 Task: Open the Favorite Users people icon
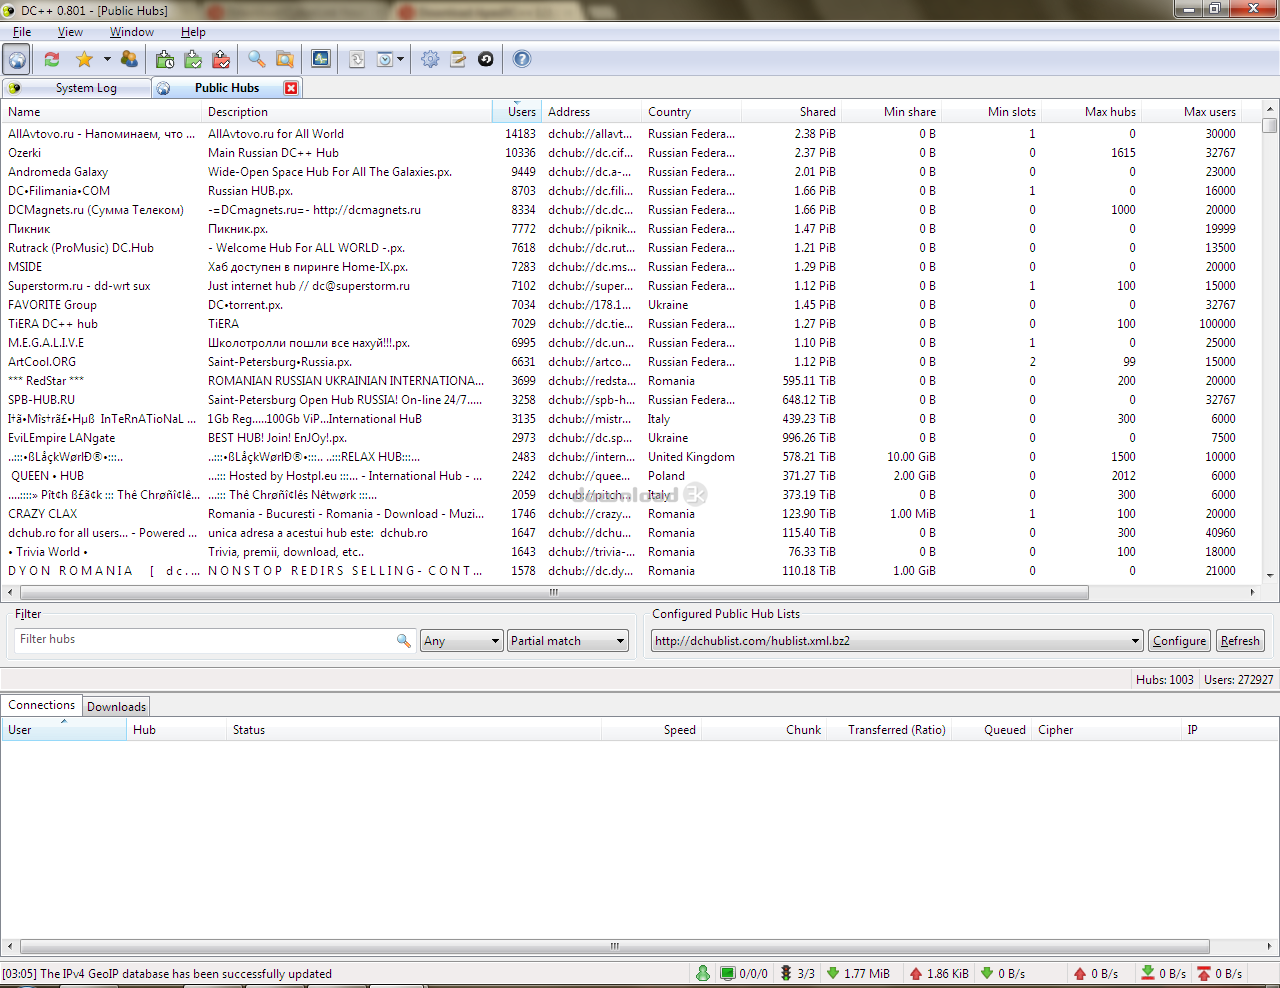coord(129,59)
